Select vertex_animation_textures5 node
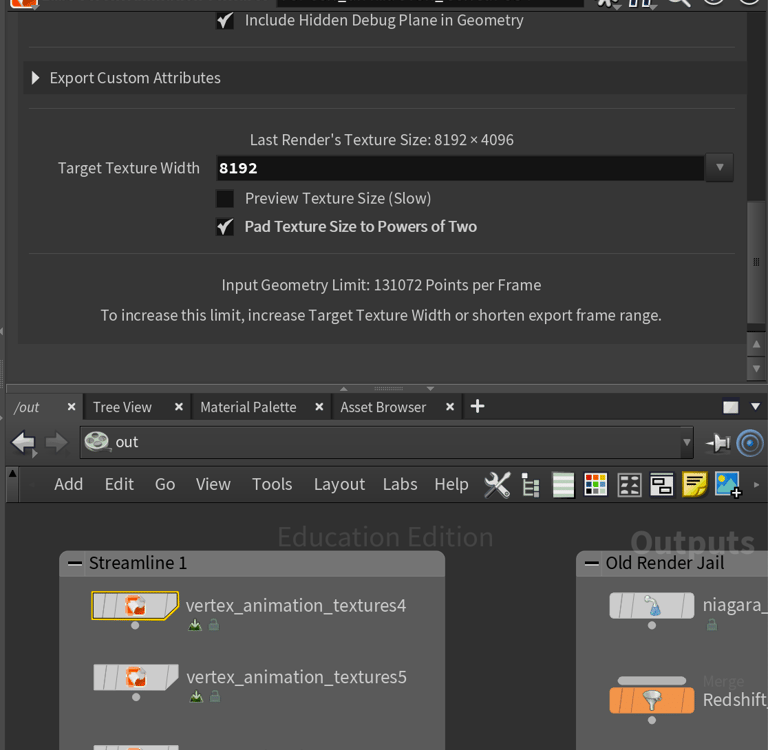The image size is (768, 750). point(136,677)
